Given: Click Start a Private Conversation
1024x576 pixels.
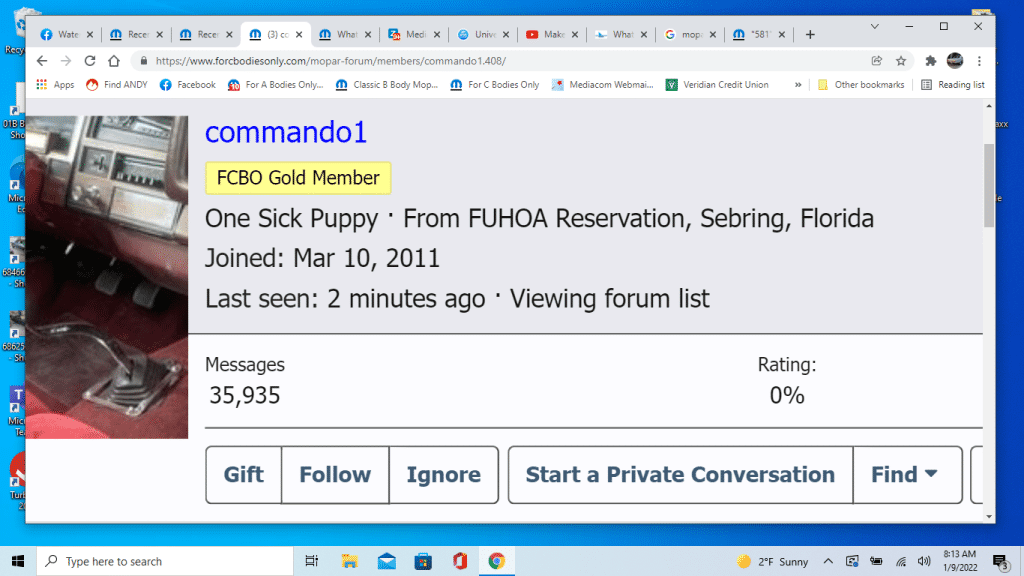Looking at the screenshot, I should [x=680, y=475].
